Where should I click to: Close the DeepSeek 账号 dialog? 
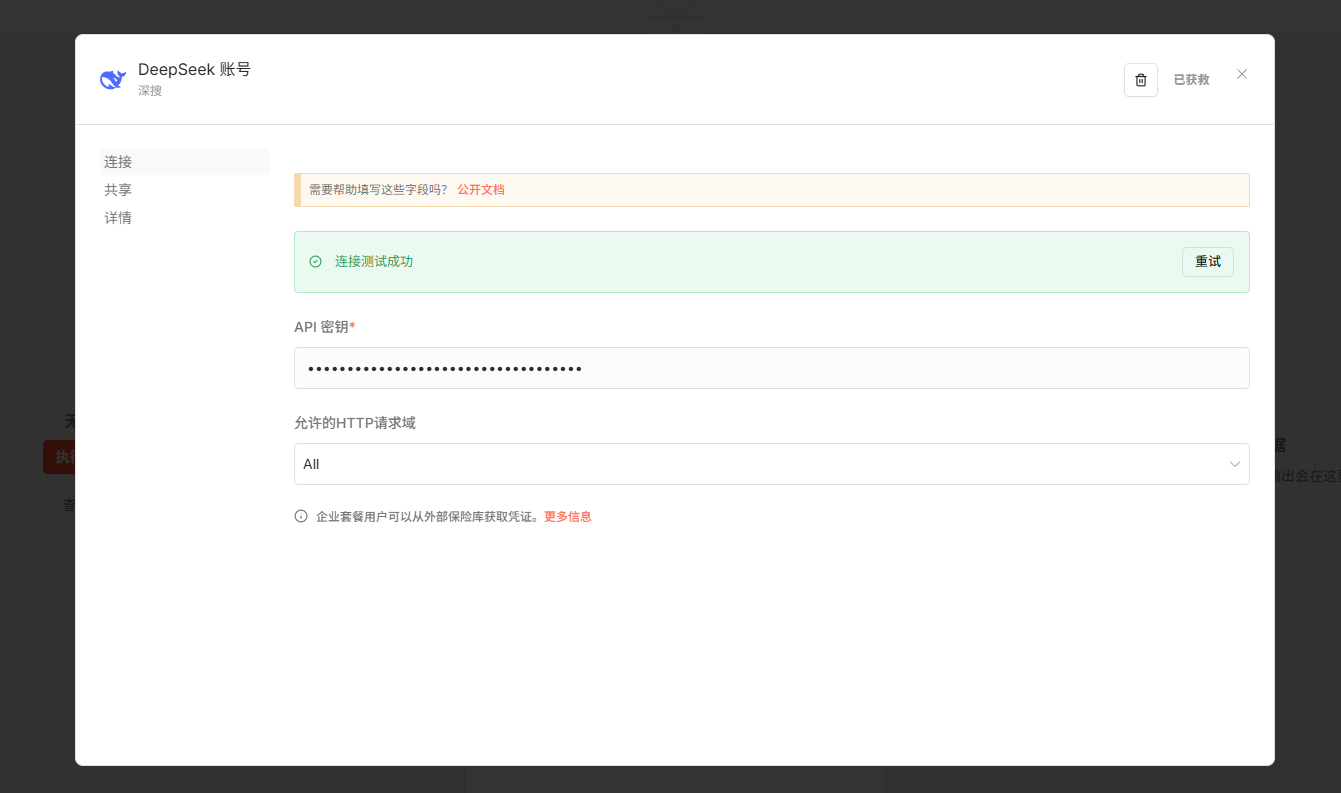point(1241,74)
